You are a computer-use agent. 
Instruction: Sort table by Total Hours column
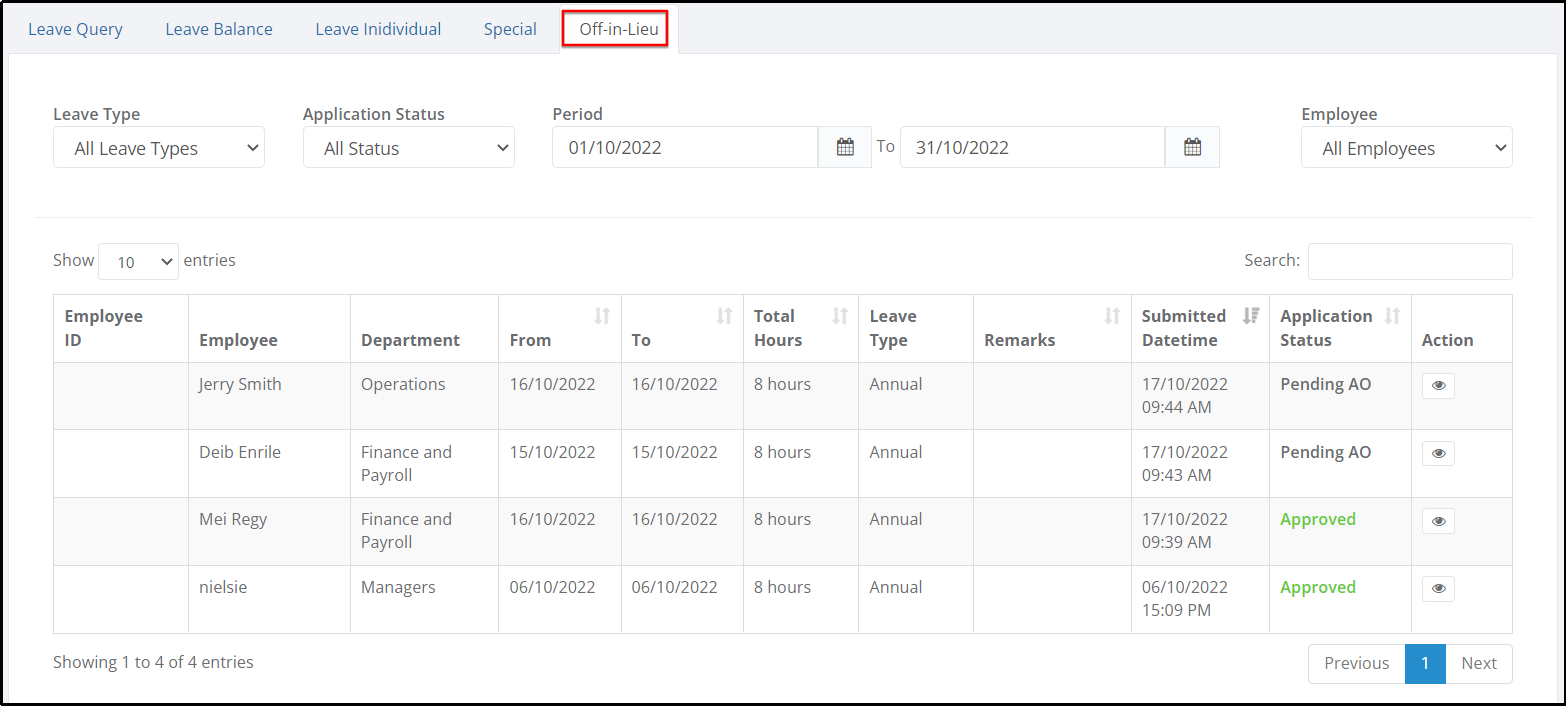pos(840,316)
